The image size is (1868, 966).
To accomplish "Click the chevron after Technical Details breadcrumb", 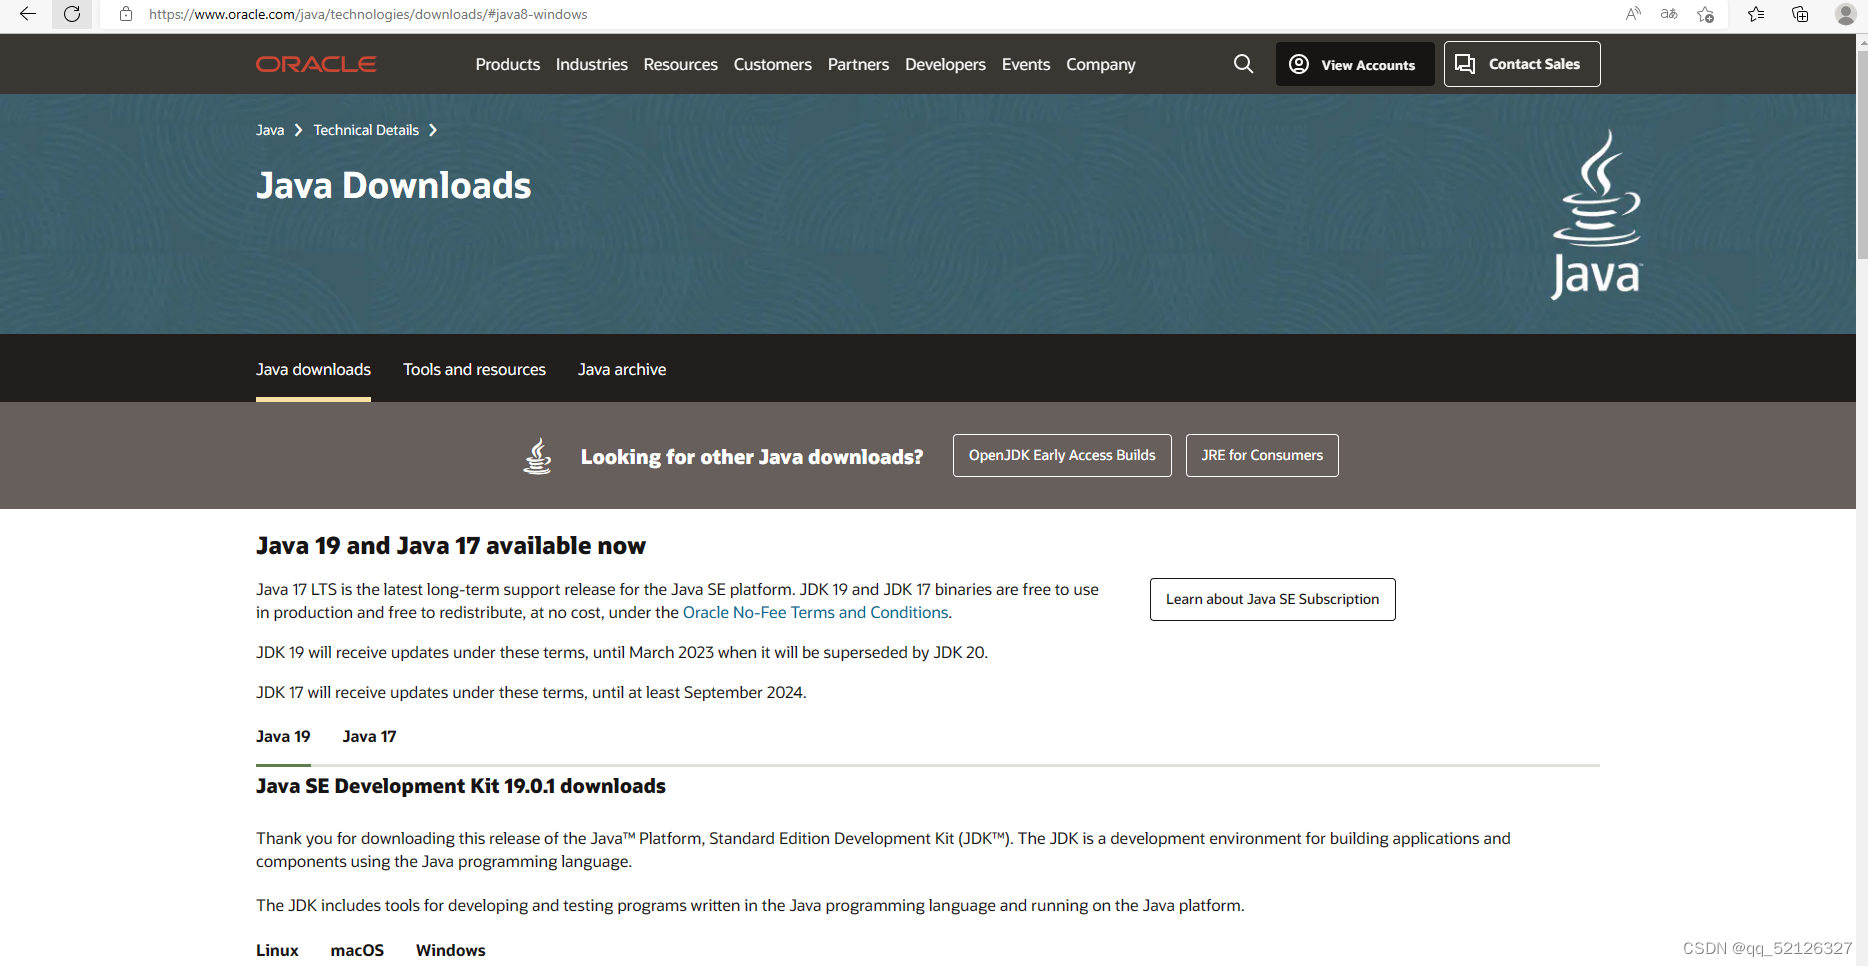I will (x=433, y=130).
